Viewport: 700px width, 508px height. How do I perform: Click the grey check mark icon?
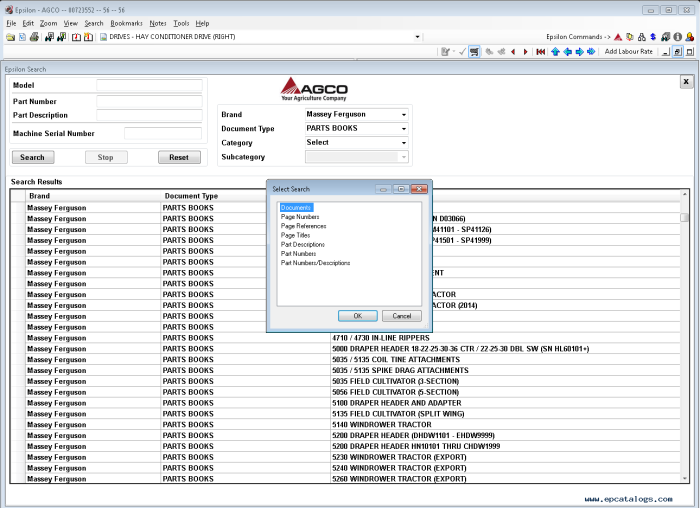(462, 52)
